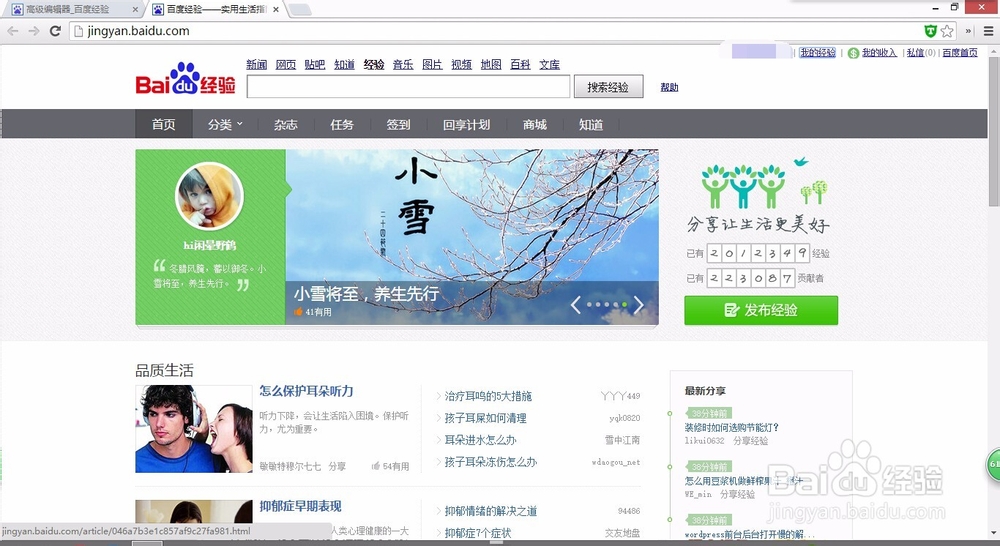This screenshot has width=1000, height=546.
Task: Show hidden extensions via double chevron
Action: tap(968, 31)
